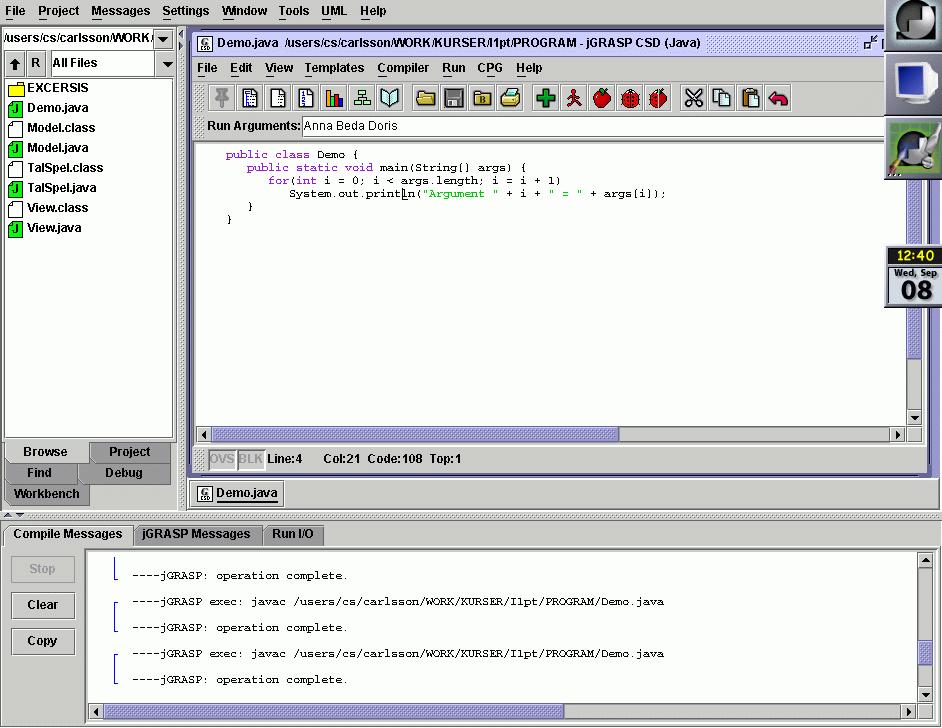Switch to the Run I/O tab
This screenshot has width=942, height=728.
[293, 534]
